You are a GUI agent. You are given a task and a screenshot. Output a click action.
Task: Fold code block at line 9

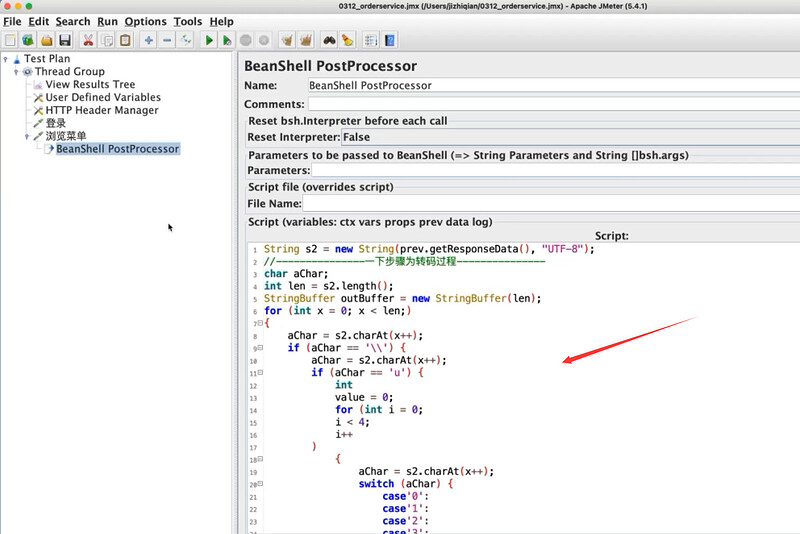(x=260, y=348)
